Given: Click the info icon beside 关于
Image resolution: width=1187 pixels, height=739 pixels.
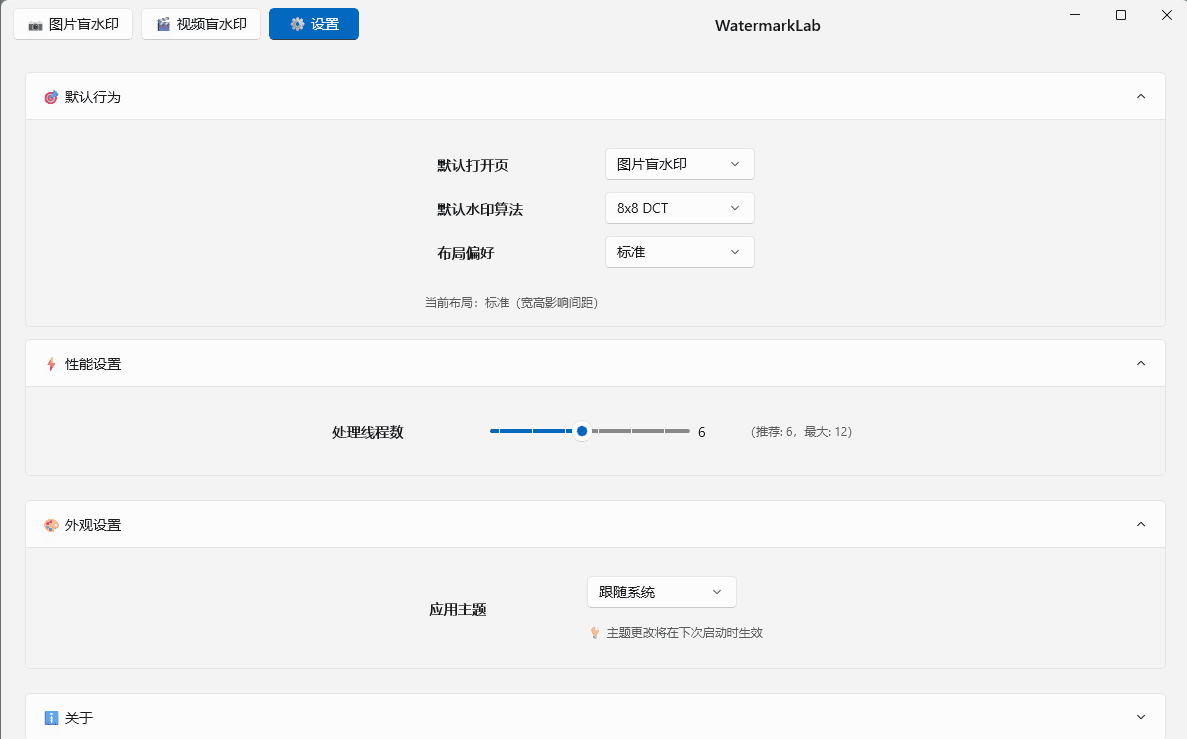Looking at the screenshot, I should (x=51, y=718).
